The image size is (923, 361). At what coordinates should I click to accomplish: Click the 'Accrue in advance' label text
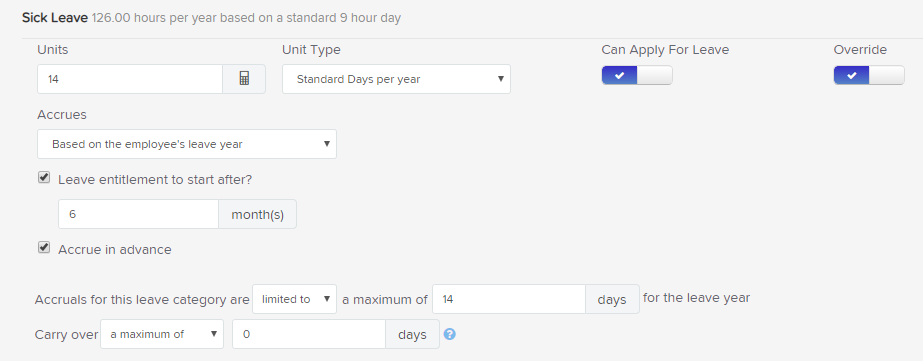pos(115,250)
